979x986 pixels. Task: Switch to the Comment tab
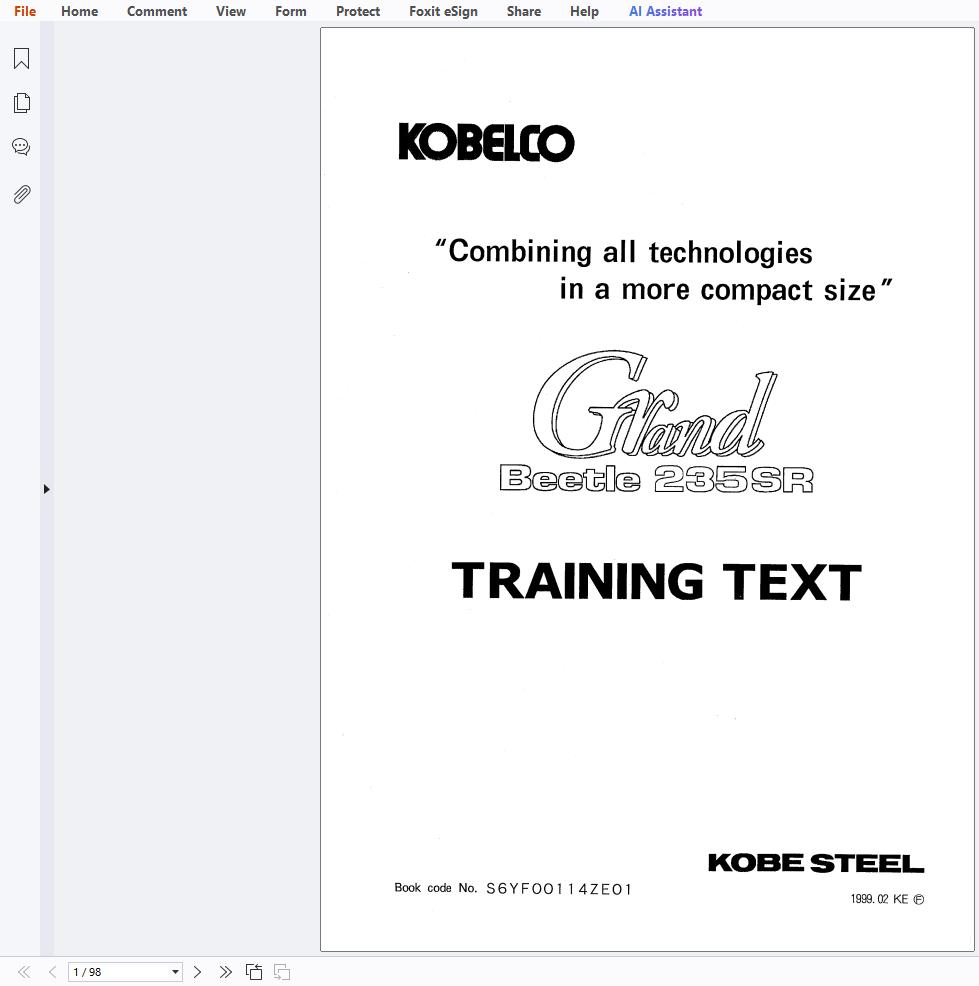click(x=157, y=11)
